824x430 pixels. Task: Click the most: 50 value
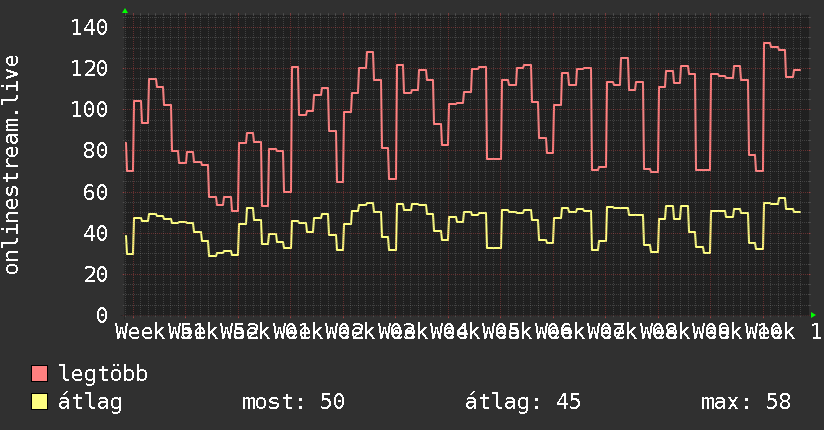point(293,402)
